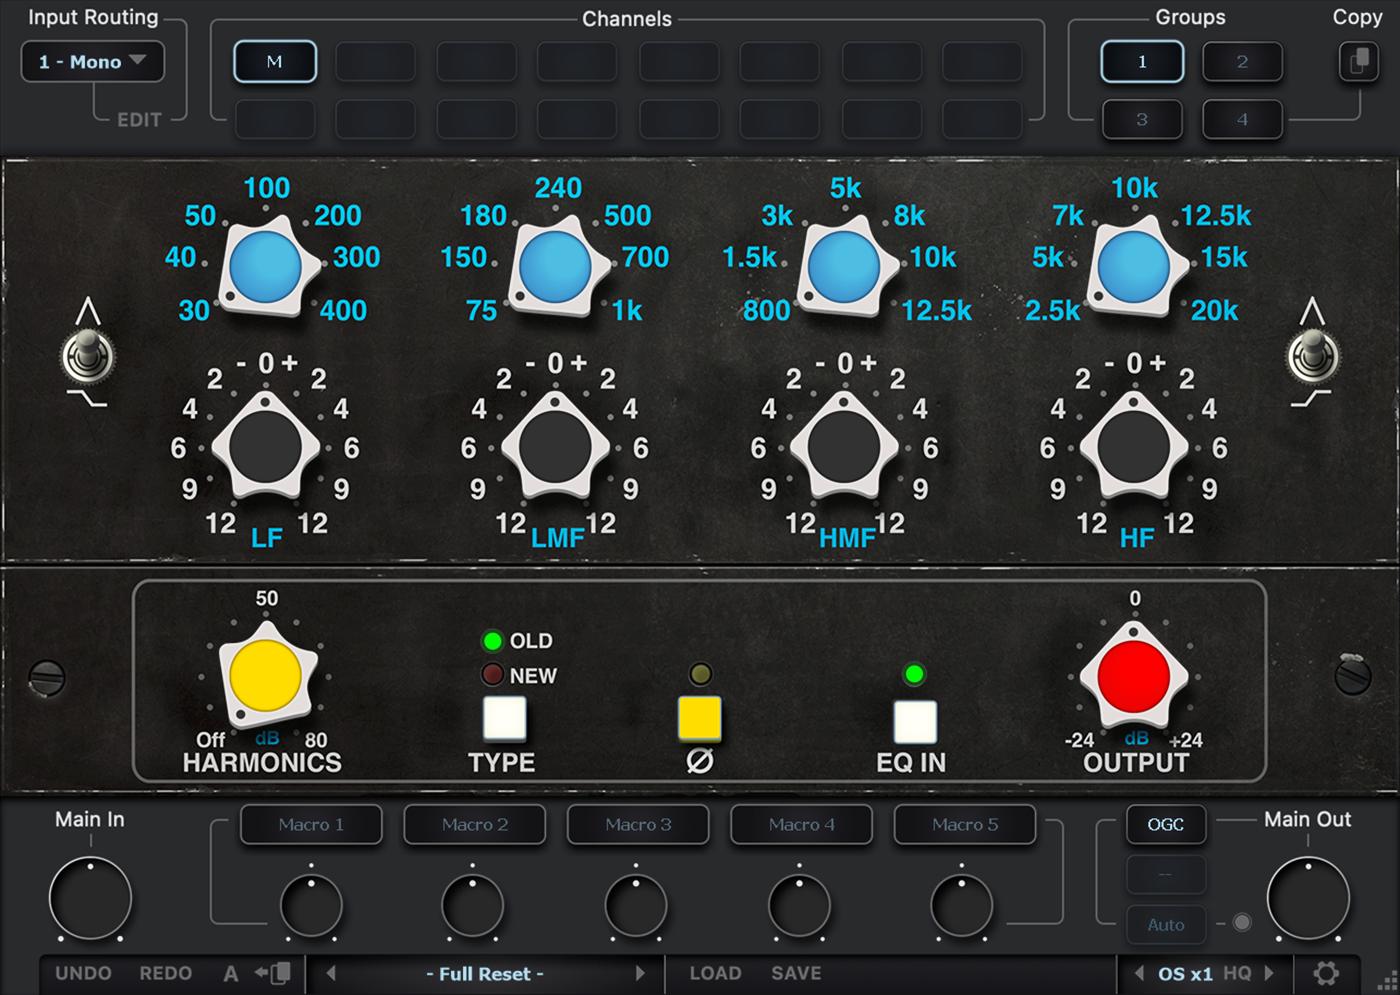This screenshot has width=1400, height=995.
Task: Click the red OUTPUT knob
Action: [1133, 676]
